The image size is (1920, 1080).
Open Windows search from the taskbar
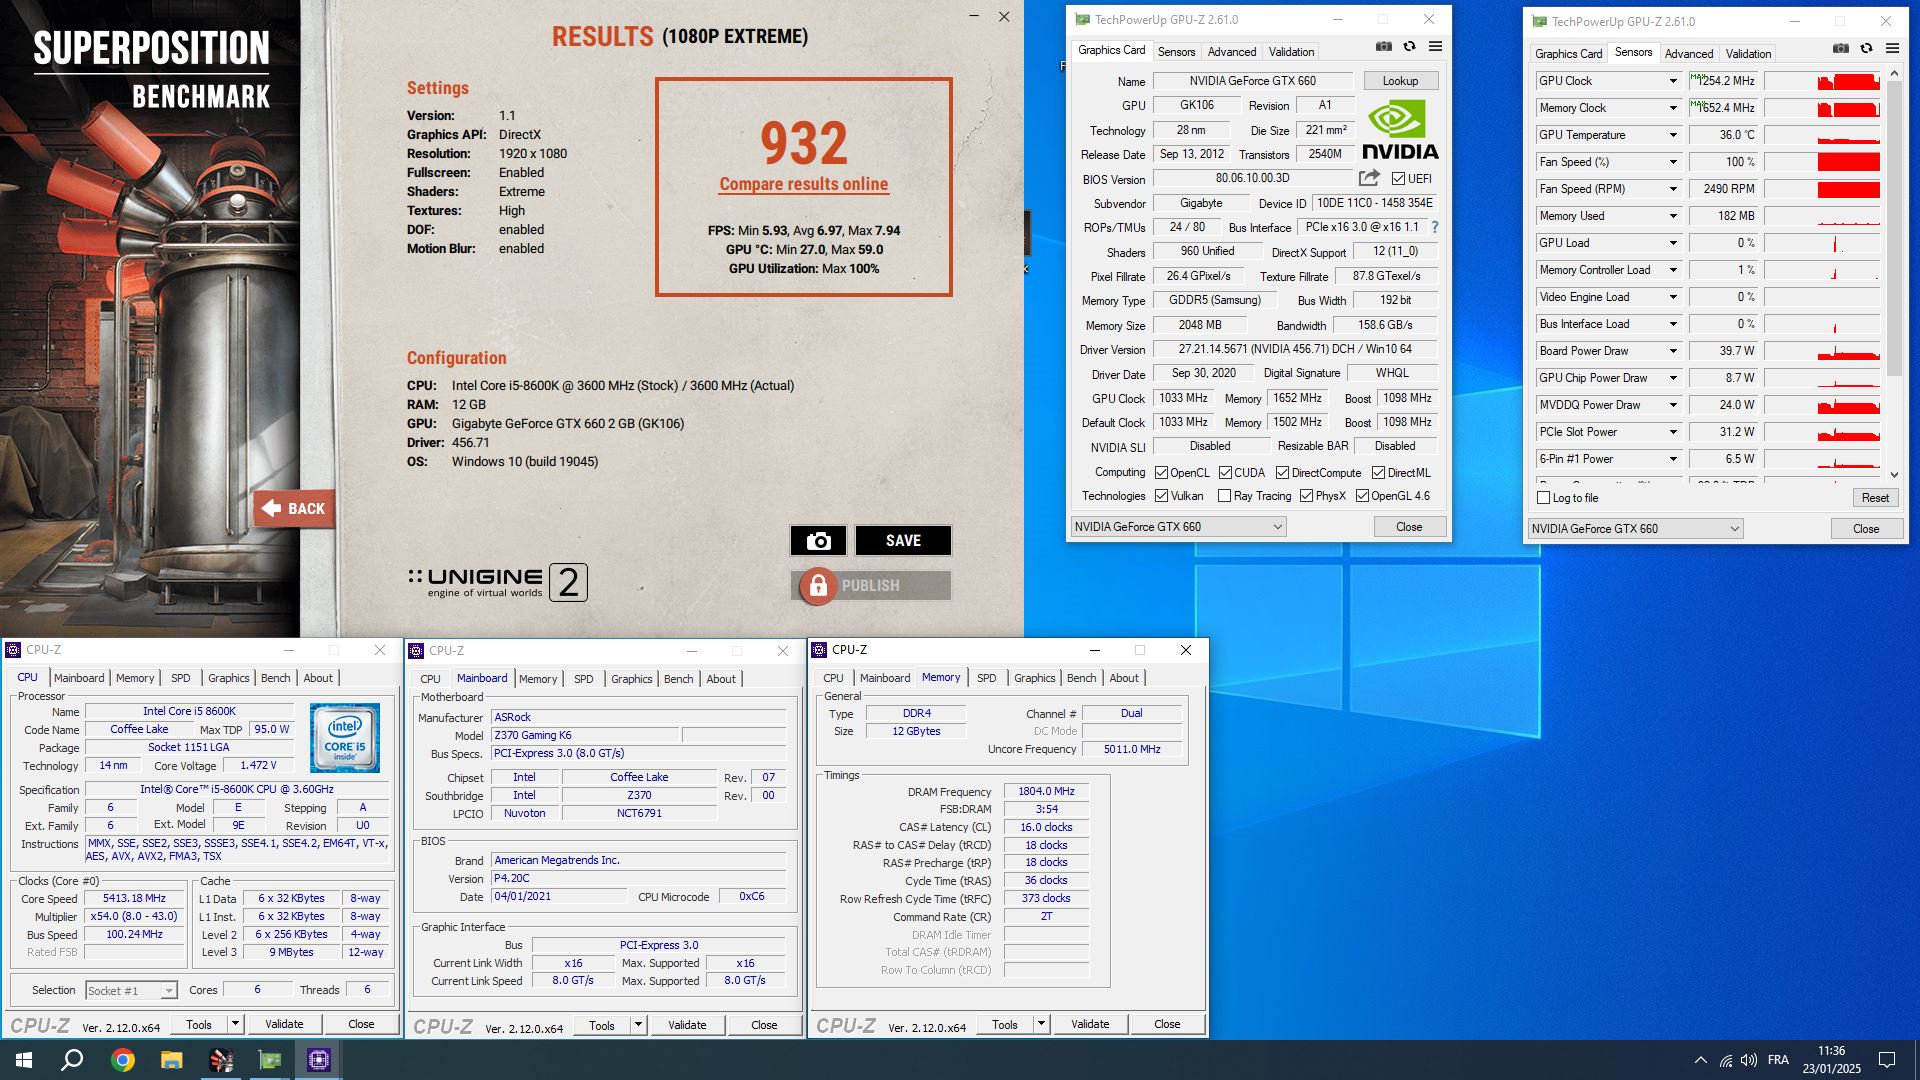[72, 1060]
